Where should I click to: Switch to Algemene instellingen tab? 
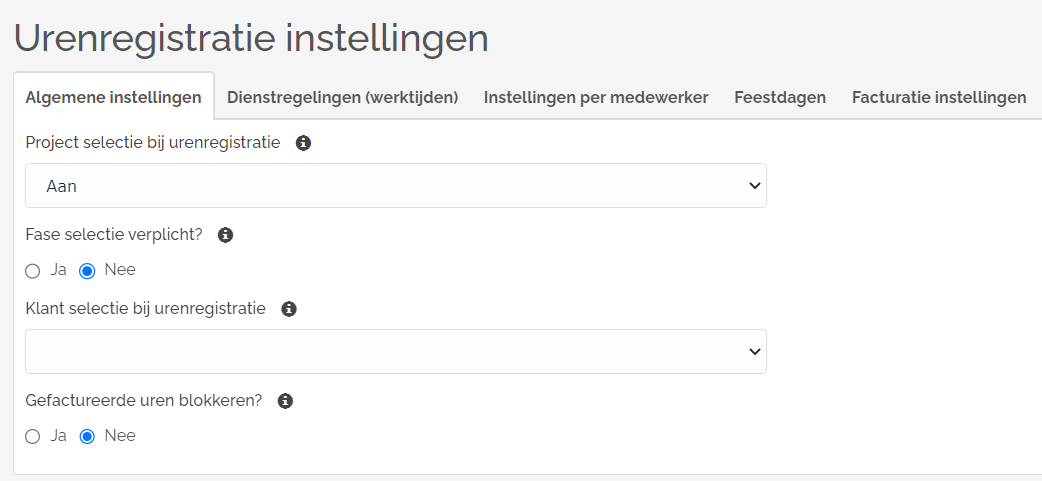point(113,97)
